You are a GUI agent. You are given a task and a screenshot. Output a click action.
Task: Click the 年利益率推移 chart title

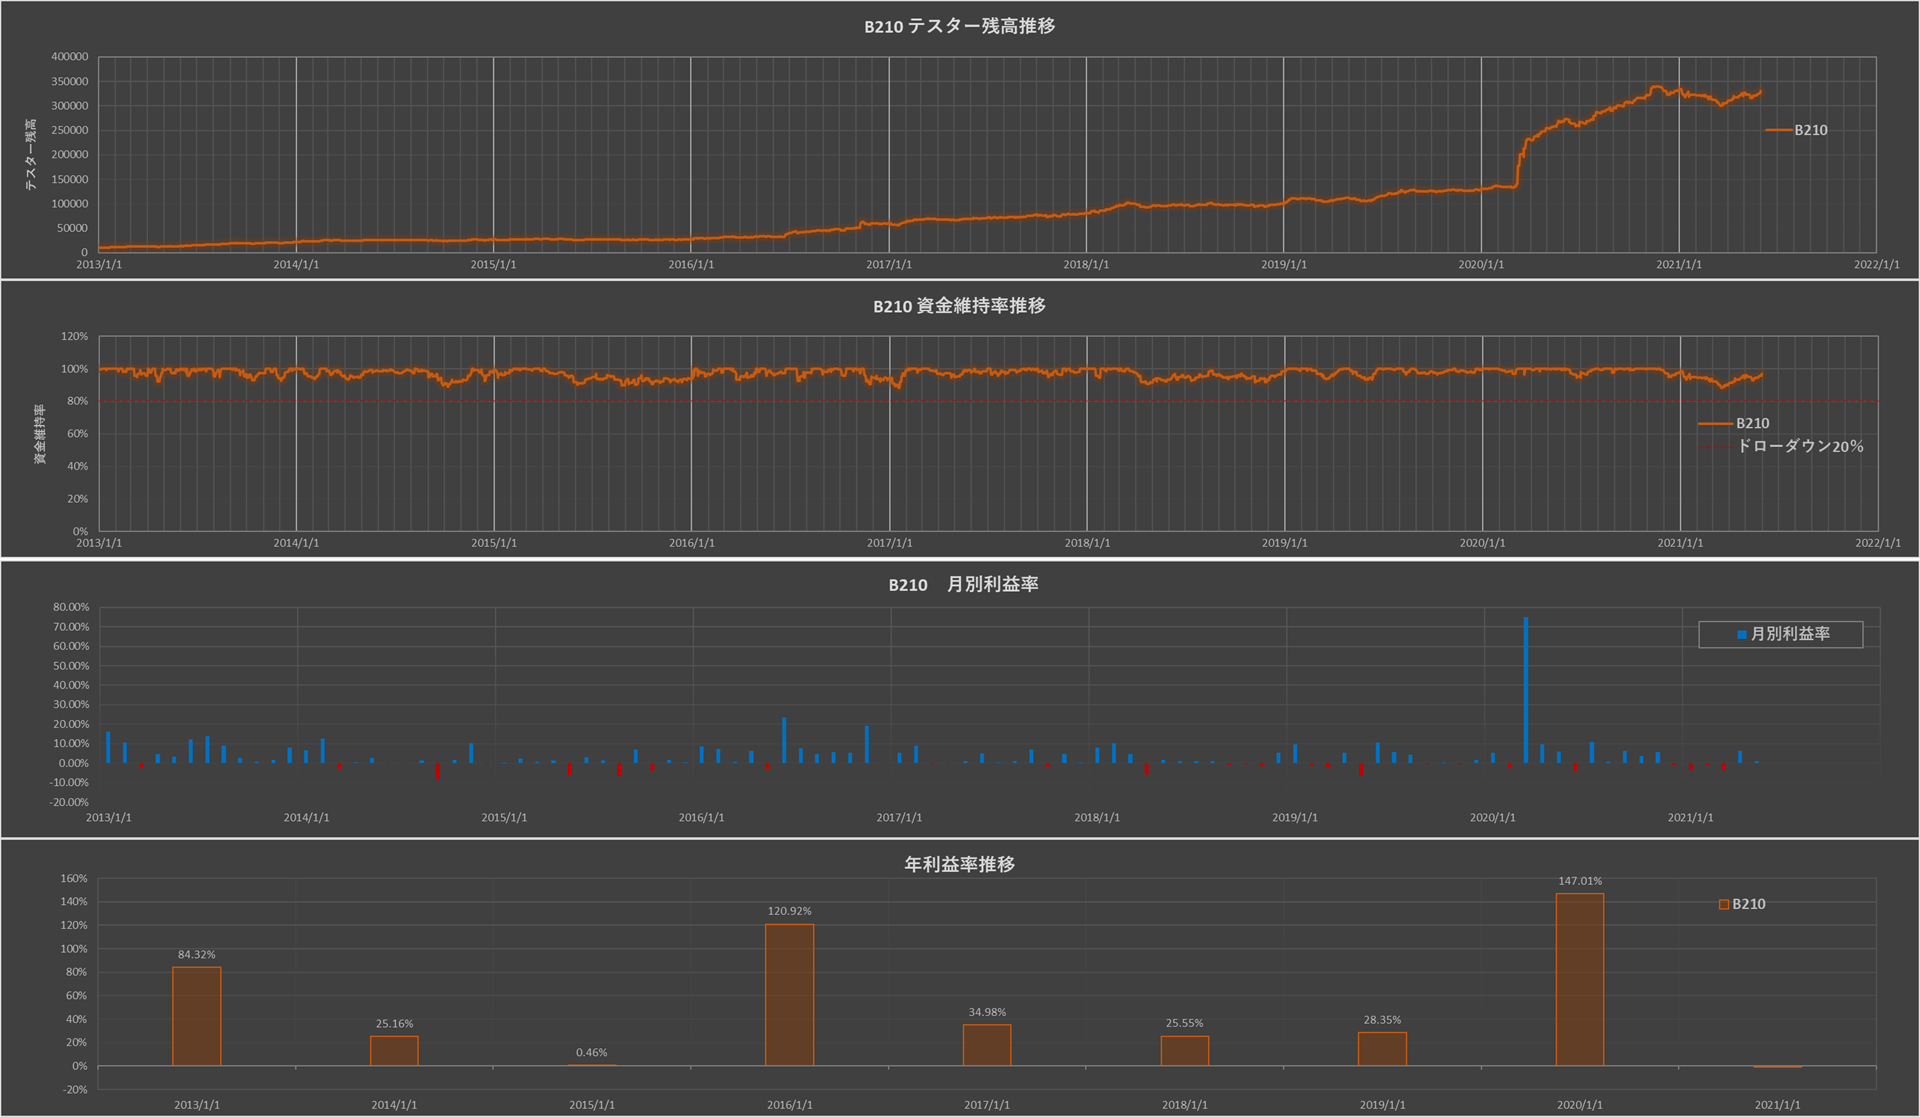(959, 864)
